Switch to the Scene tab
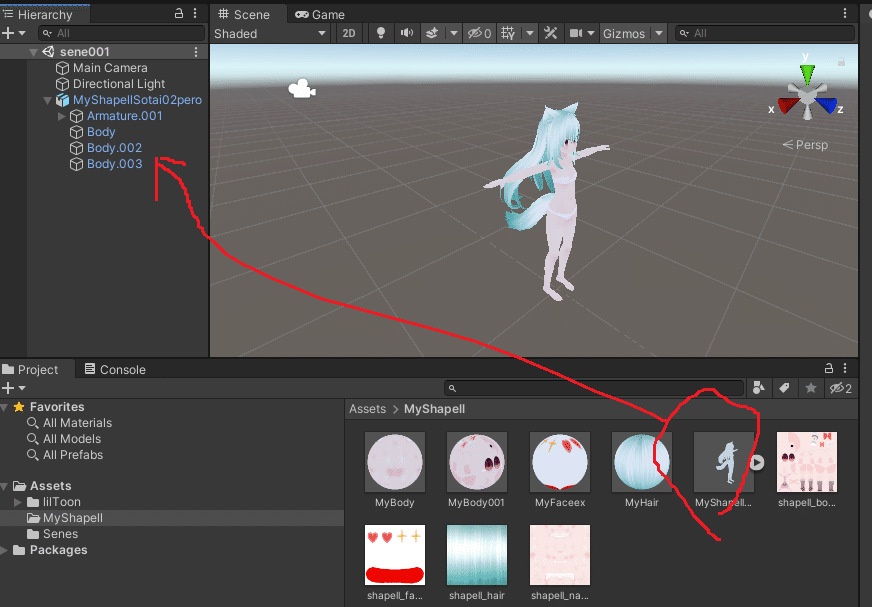872x607 pixels. 244,14
